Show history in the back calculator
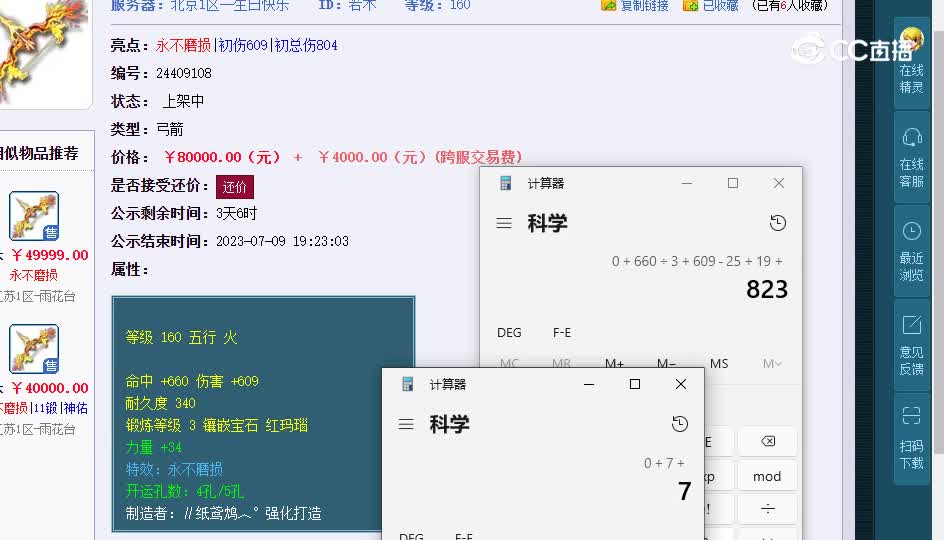Screen dimensions: 944x540 coord(778,223)
